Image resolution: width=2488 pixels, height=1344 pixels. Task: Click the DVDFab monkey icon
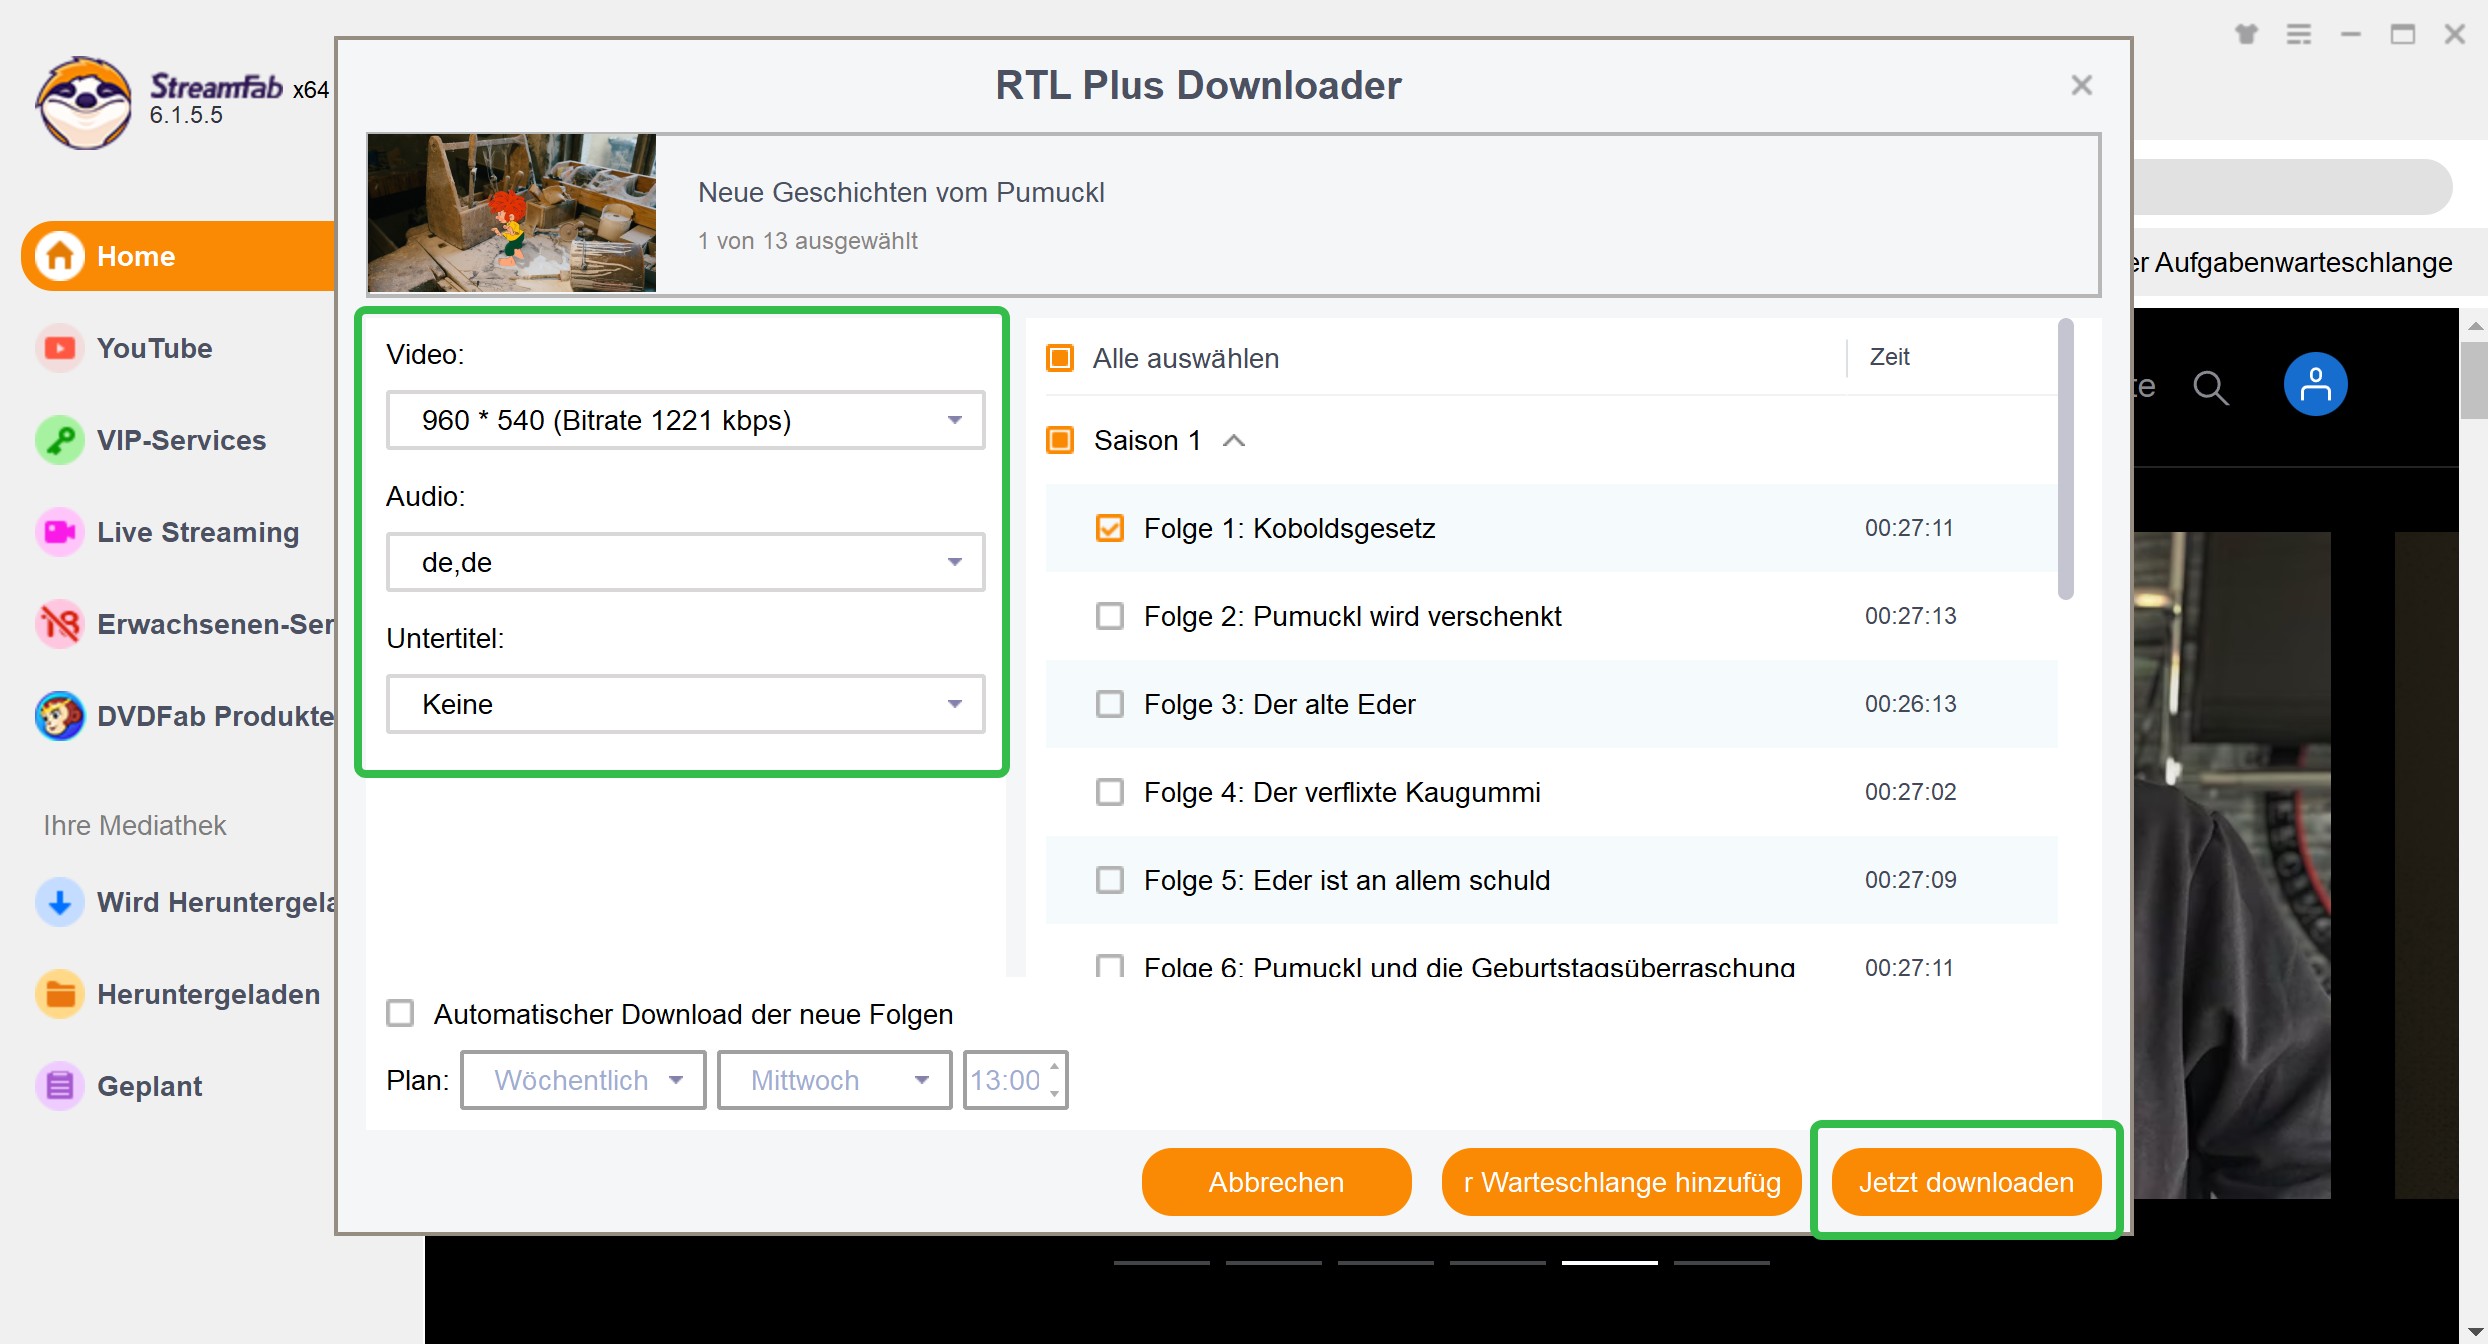click(60, 716)
